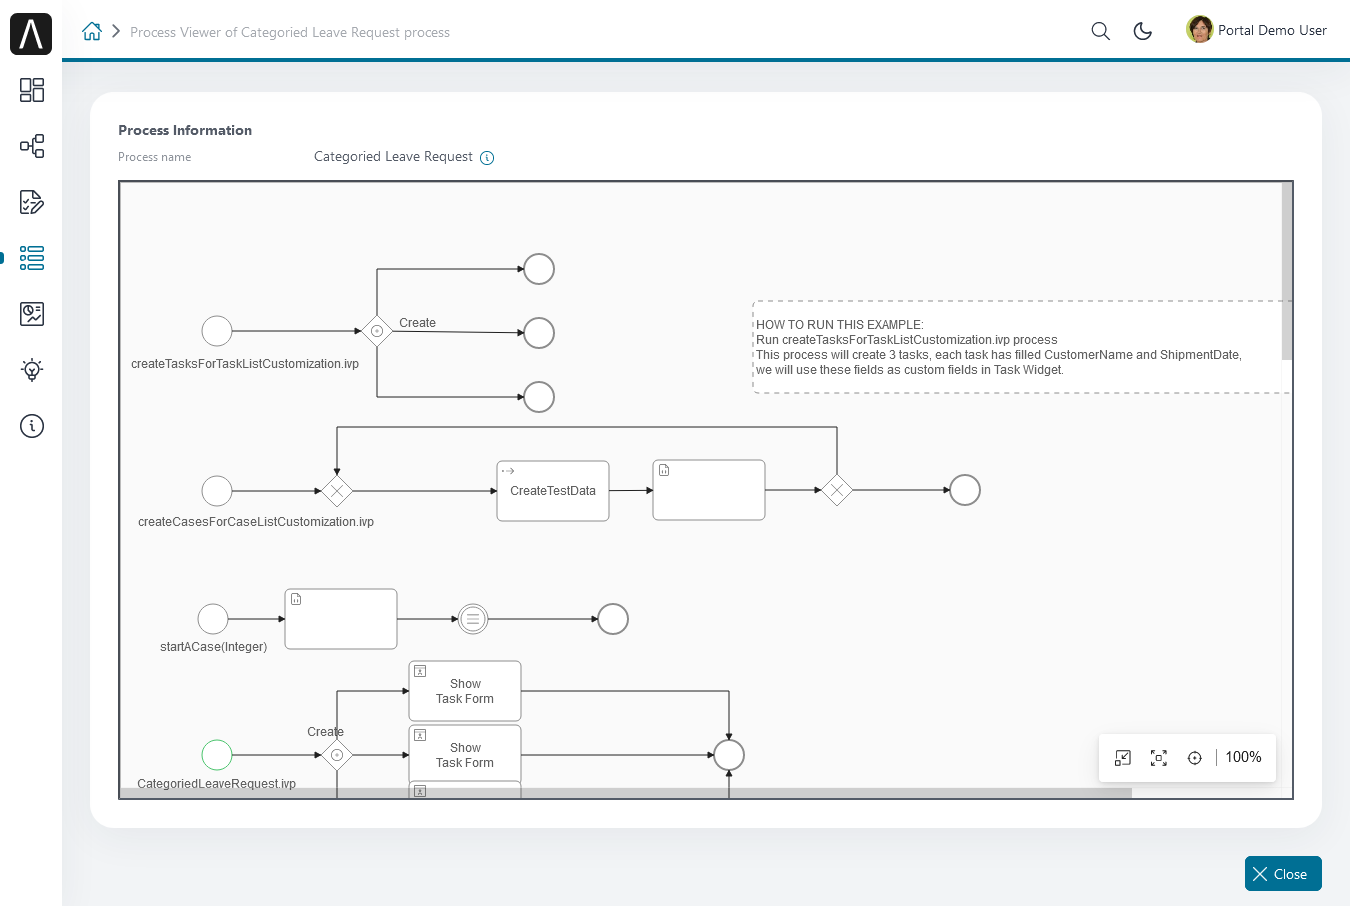
Task: Click the user avatar picture
Action: pyautogui.click(x=1199, y=30)
